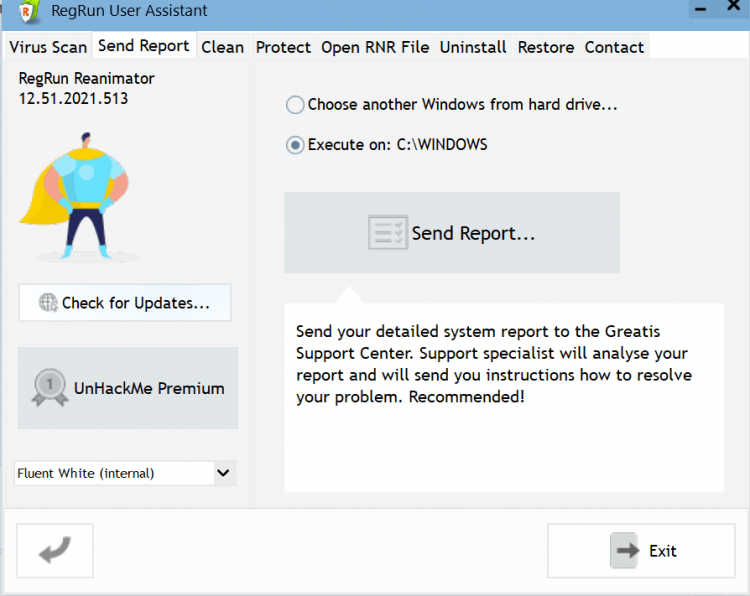
Task: Open the Clean tab
Action: (222, 47)
